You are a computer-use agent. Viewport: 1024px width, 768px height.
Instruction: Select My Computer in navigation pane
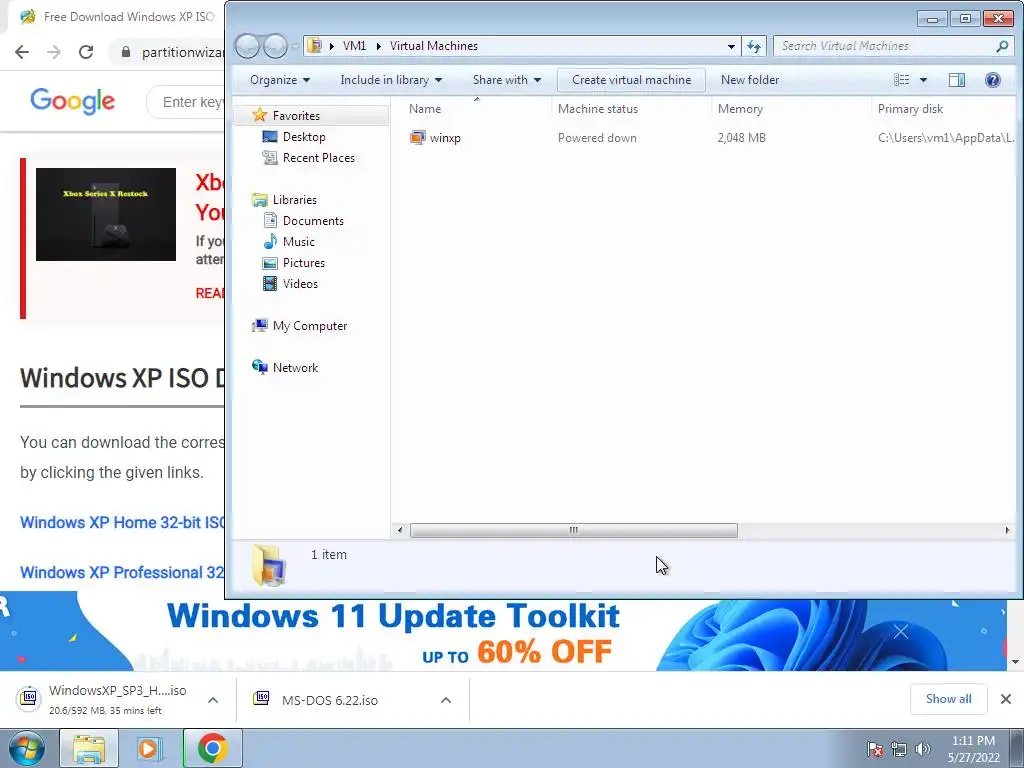point(310,325)
